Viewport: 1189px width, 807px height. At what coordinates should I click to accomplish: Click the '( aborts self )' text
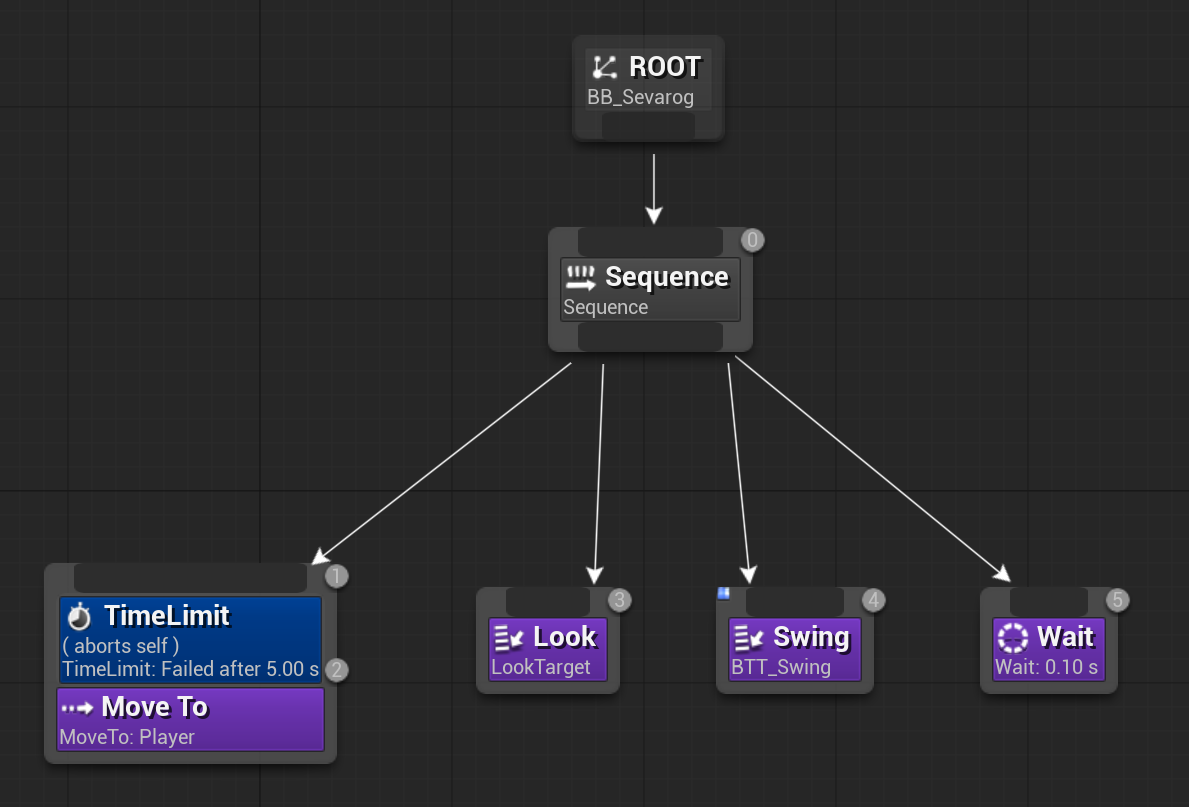point(121,646)
